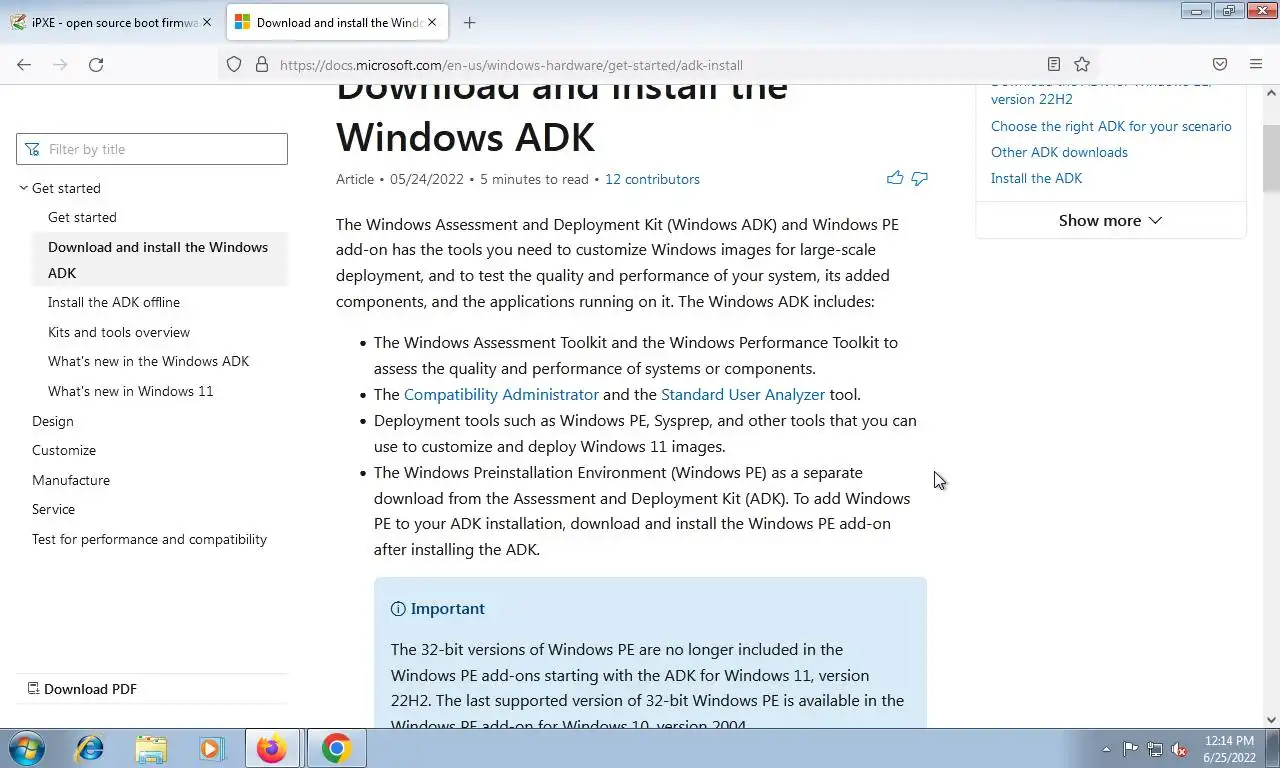
Task: Follow the Standard User Analyzer link
Action: pyautogui.click(x=743, y=394)
